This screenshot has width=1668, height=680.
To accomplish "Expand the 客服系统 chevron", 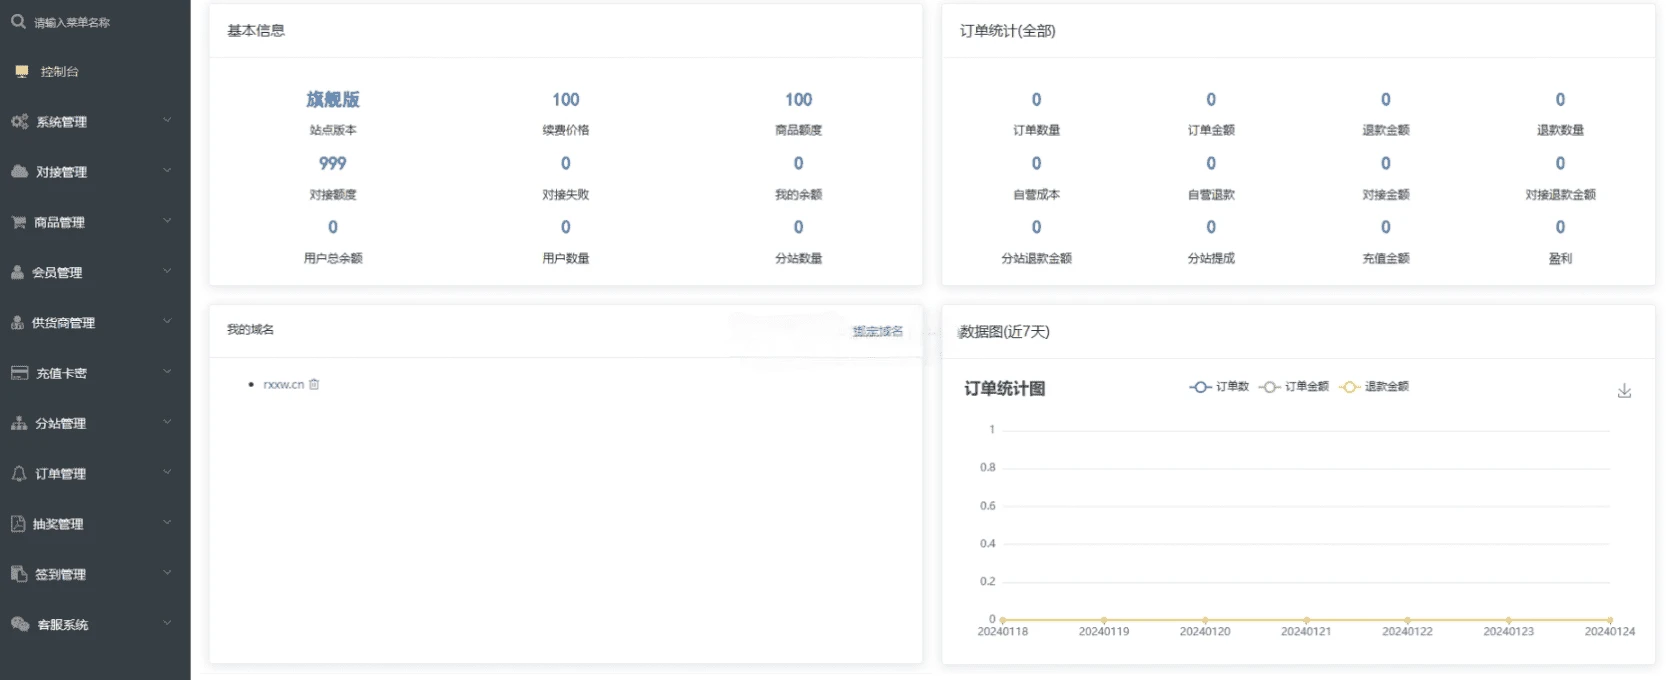I will 167,623.
